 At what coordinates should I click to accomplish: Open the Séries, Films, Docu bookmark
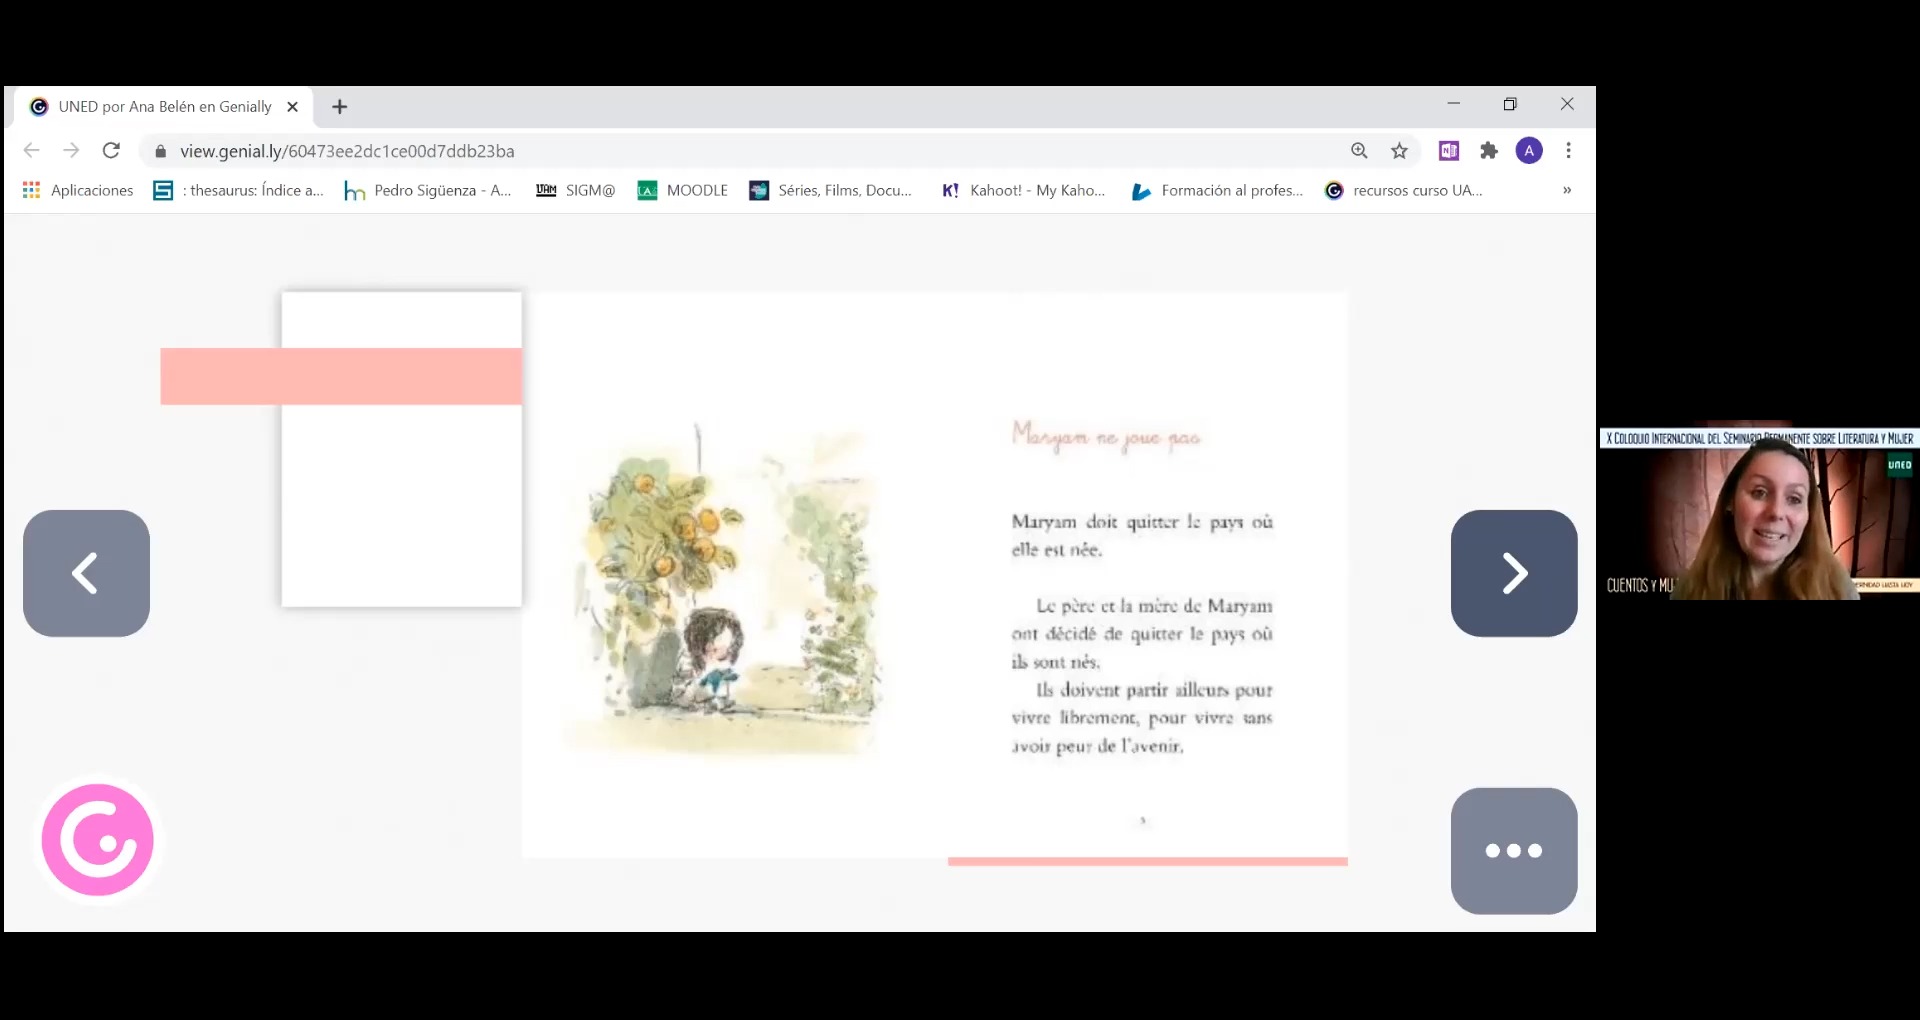(830, 190)
